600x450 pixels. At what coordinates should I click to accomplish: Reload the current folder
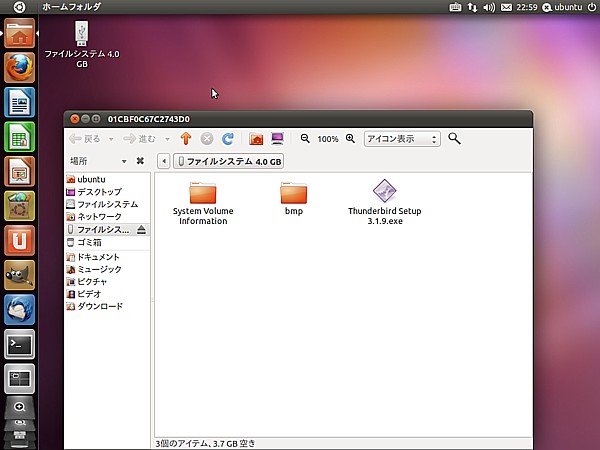point(228,139)
